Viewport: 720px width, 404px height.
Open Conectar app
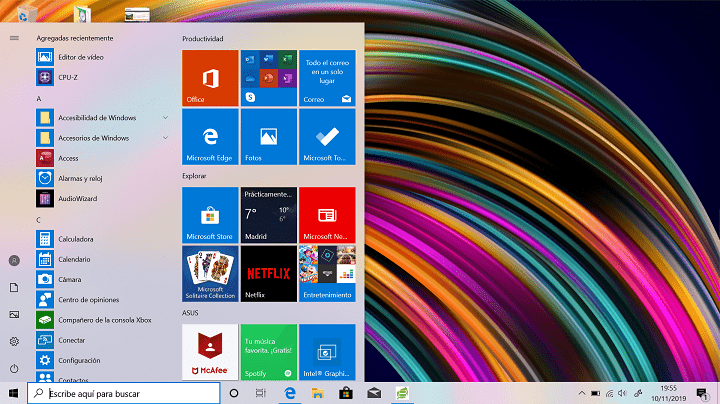[103, 340]
